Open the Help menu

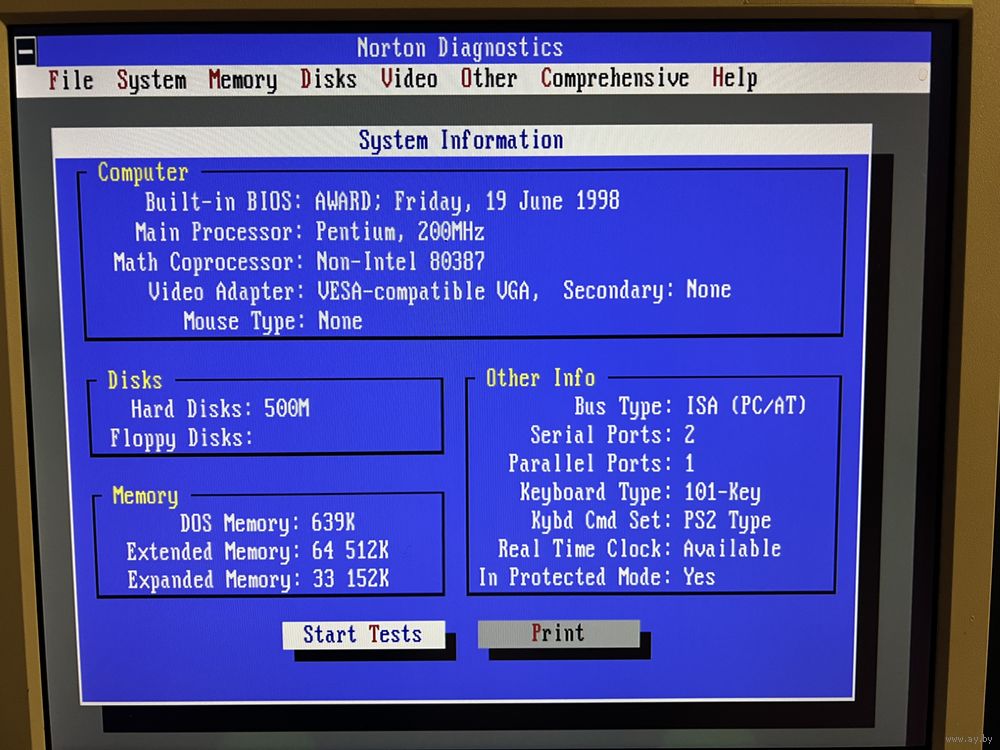pos(735,78)
